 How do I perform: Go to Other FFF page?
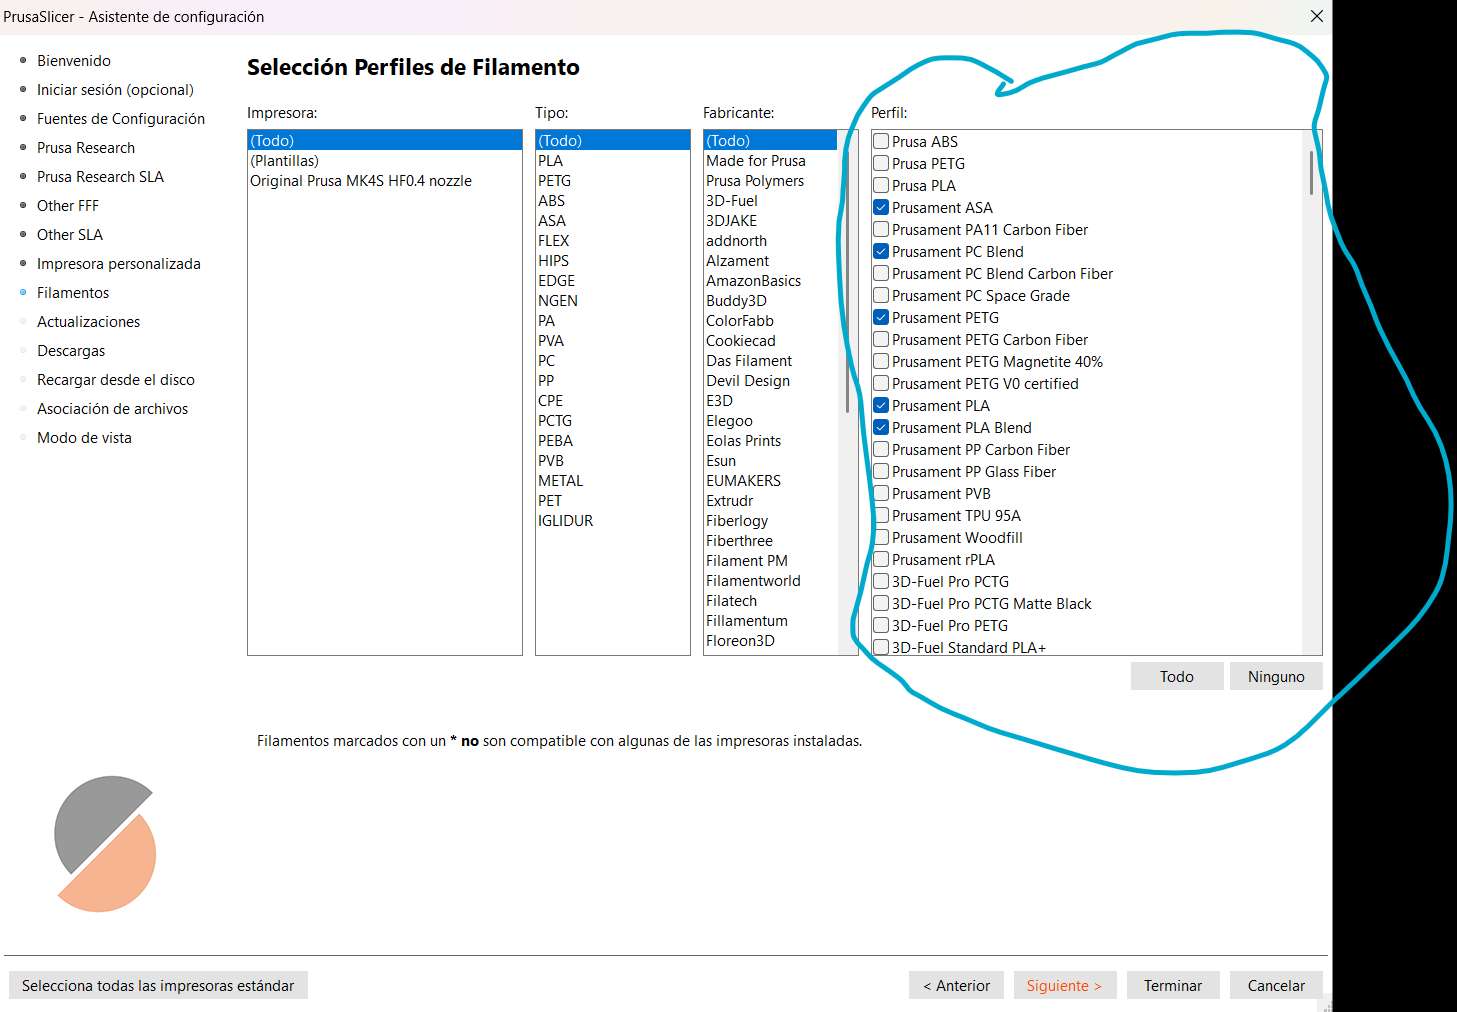pyautogui.click(x=68, y=206)
